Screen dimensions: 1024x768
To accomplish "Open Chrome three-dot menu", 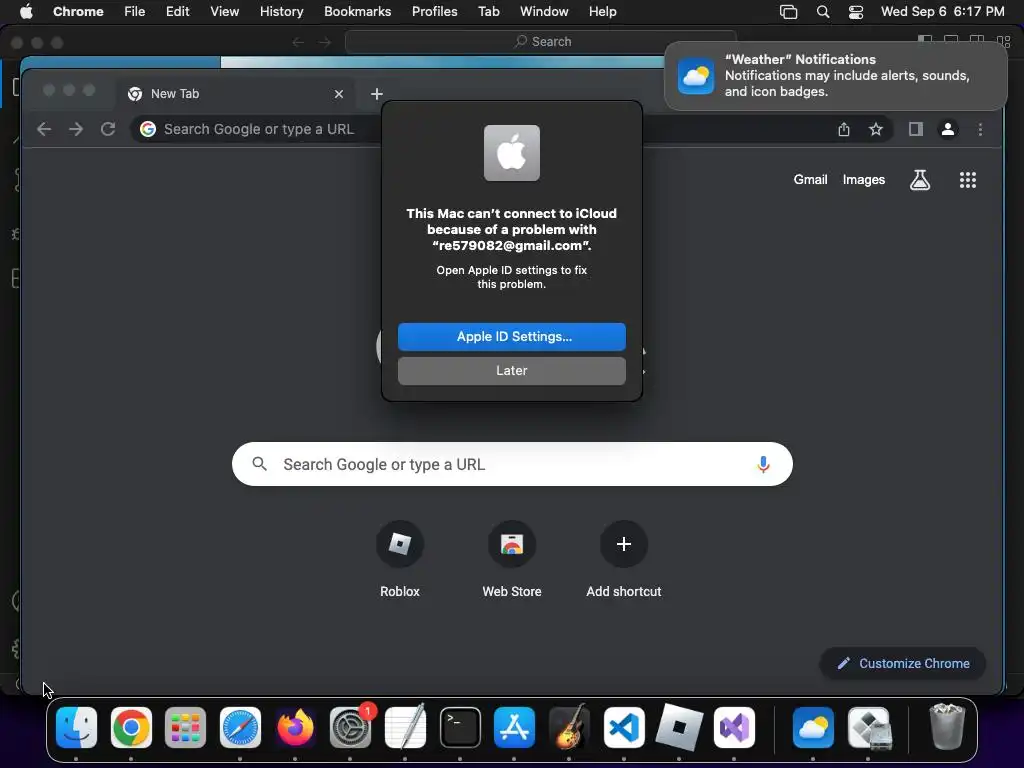I will [980, 129].
